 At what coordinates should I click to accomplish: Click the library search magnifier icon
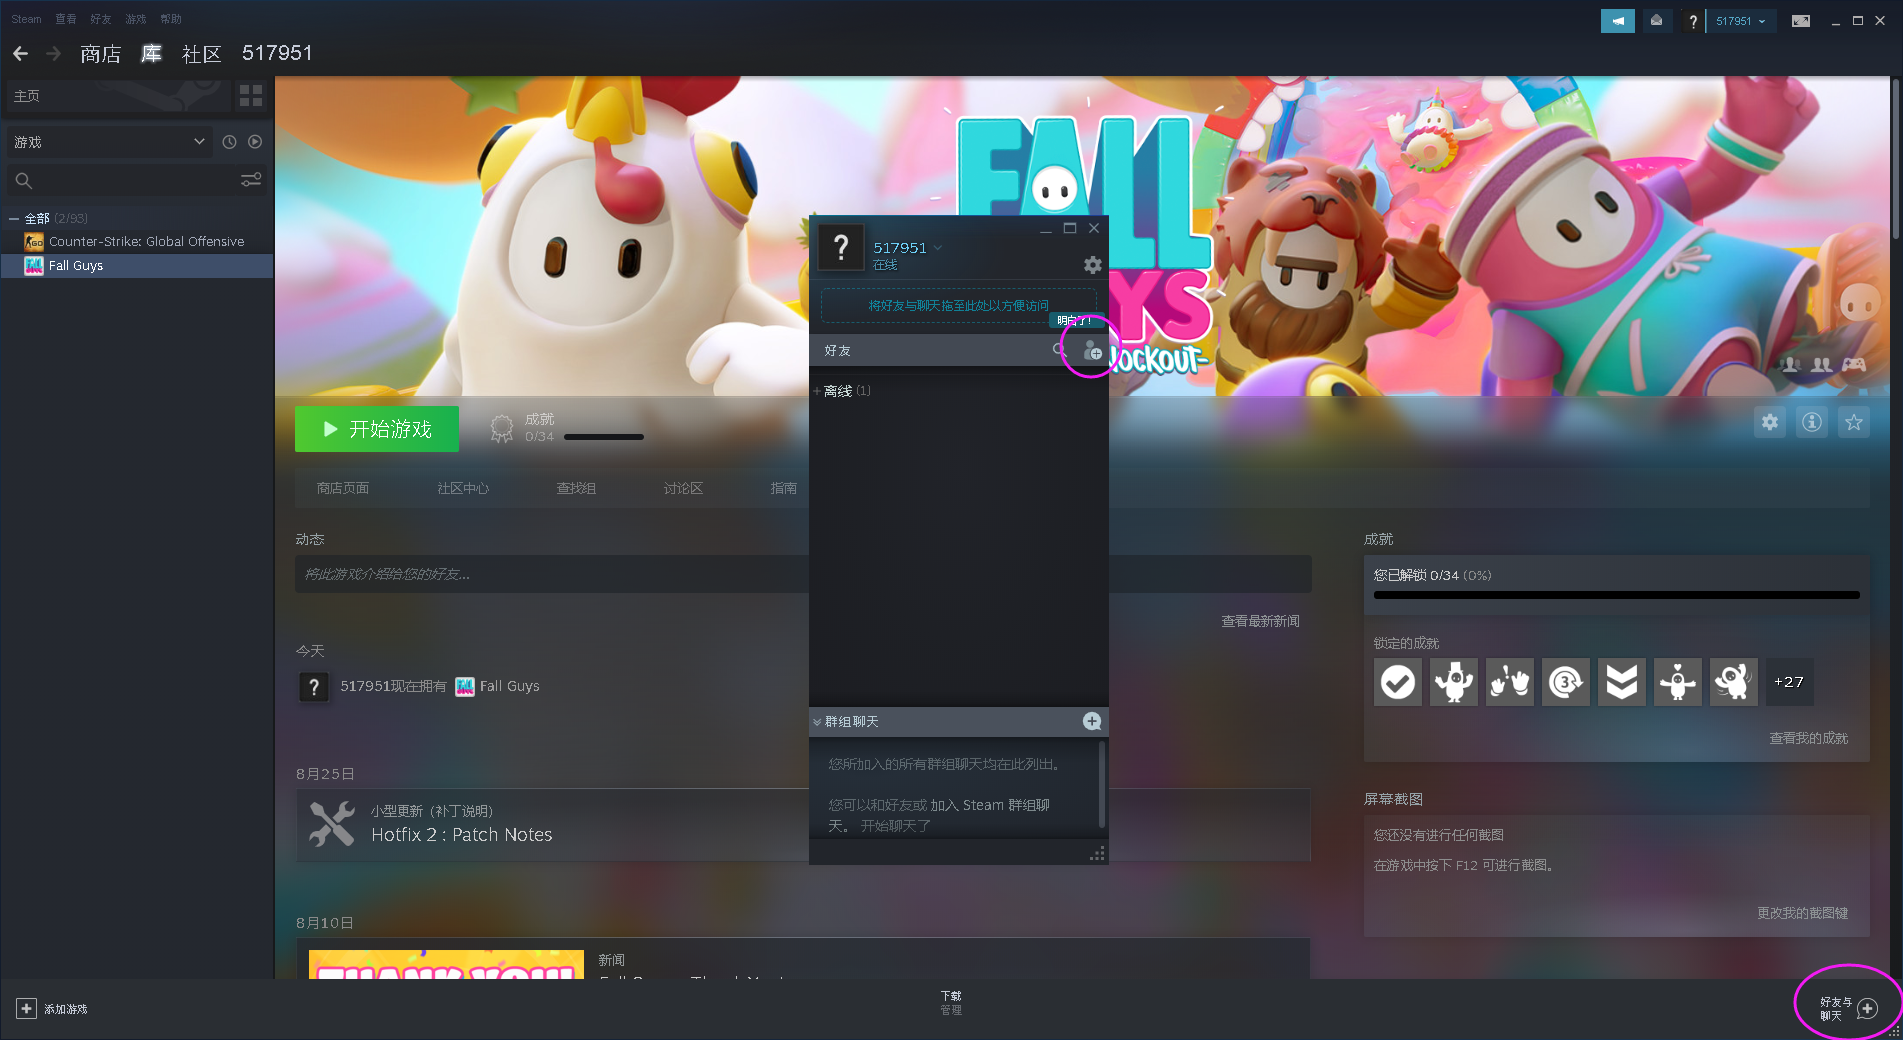(x=24, y=181)
